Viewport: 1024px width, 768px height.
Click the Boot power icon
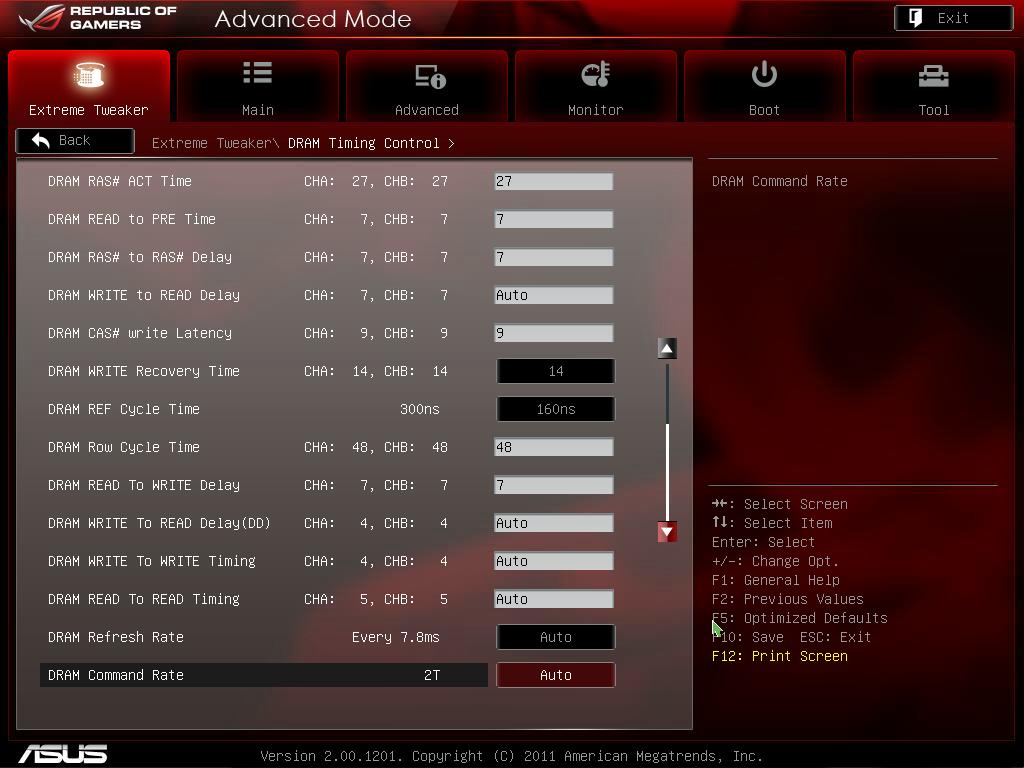764,74
